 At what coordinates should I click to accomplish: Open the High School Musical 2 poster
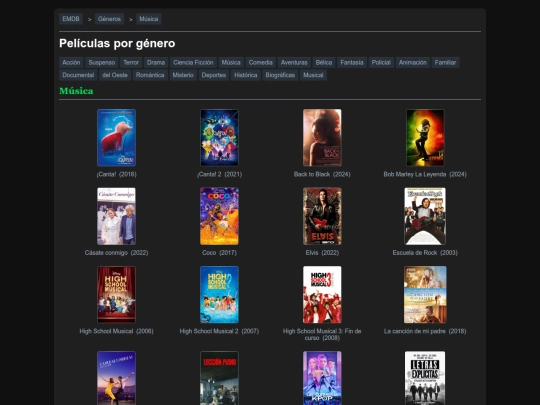tap(219, 294)
